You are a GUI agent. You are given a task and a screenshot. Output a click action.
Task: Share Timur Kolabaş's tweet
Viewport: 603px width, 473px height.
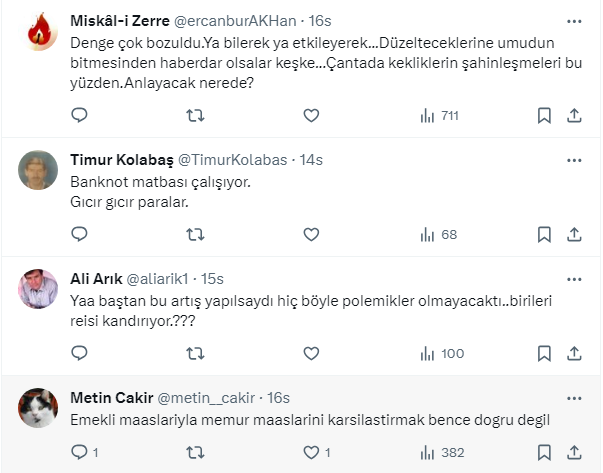click(x=574, y=235)
